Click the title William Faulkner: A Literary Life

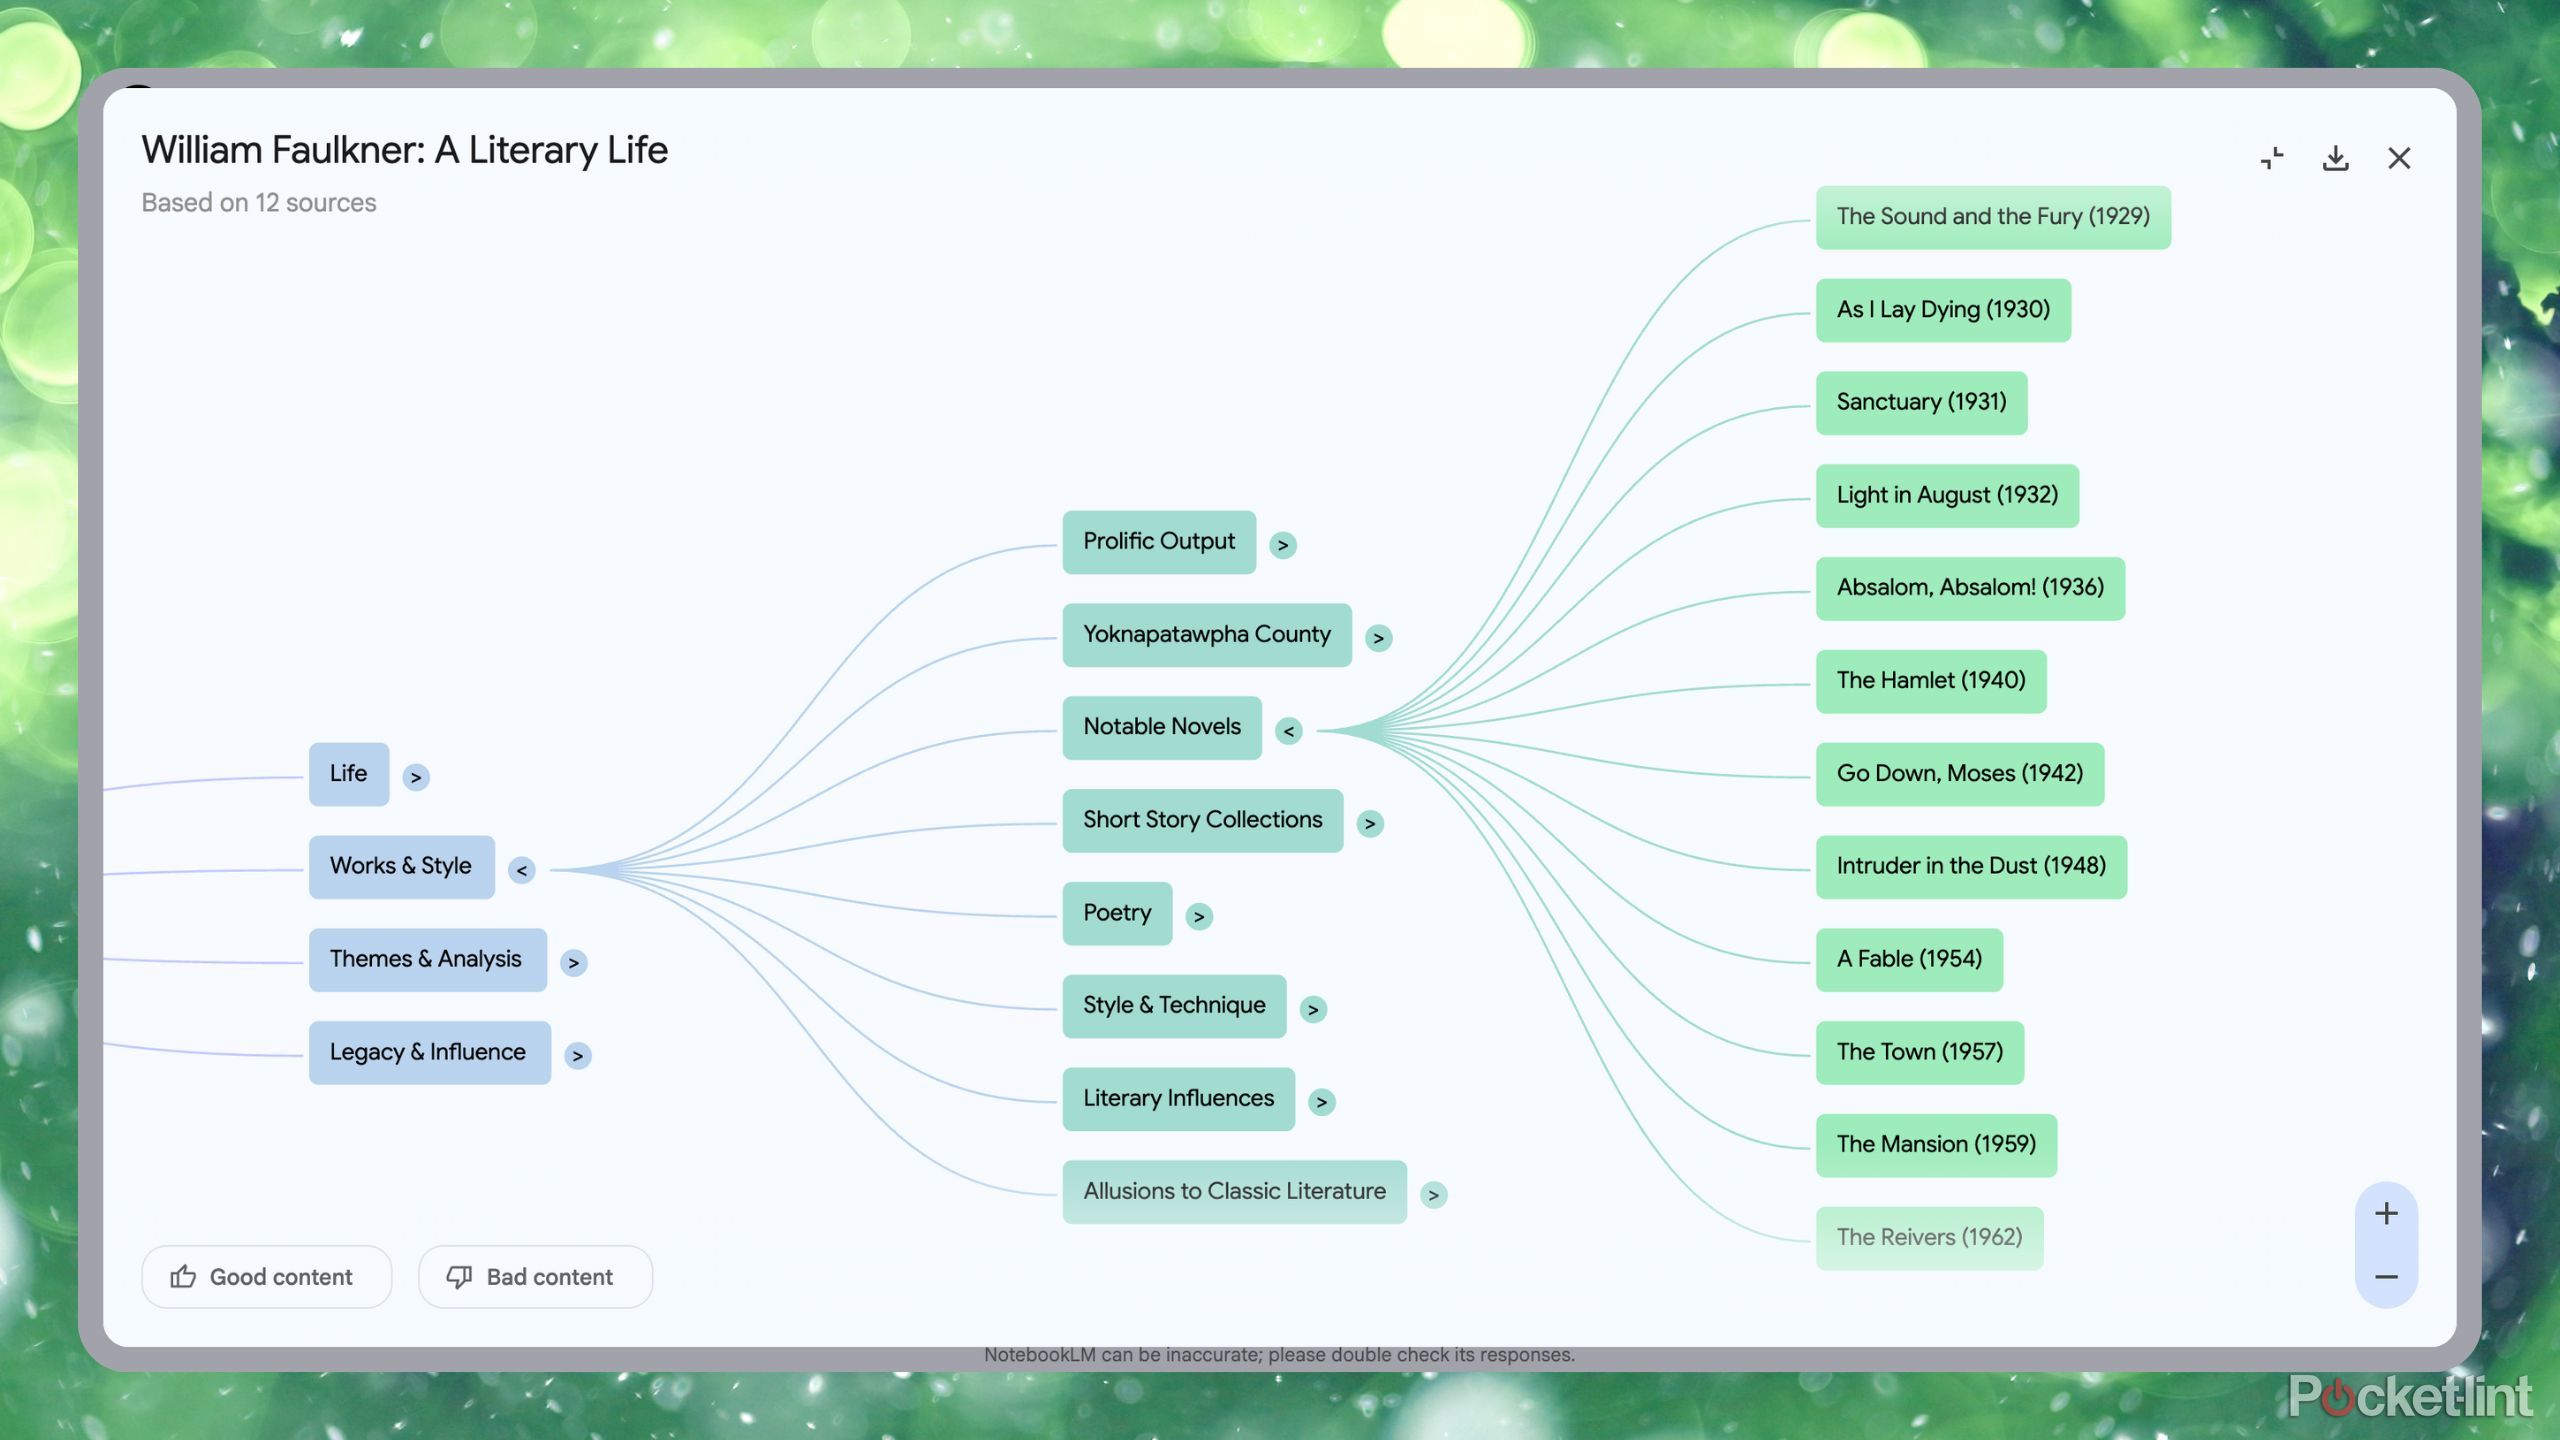pos(404,150)
